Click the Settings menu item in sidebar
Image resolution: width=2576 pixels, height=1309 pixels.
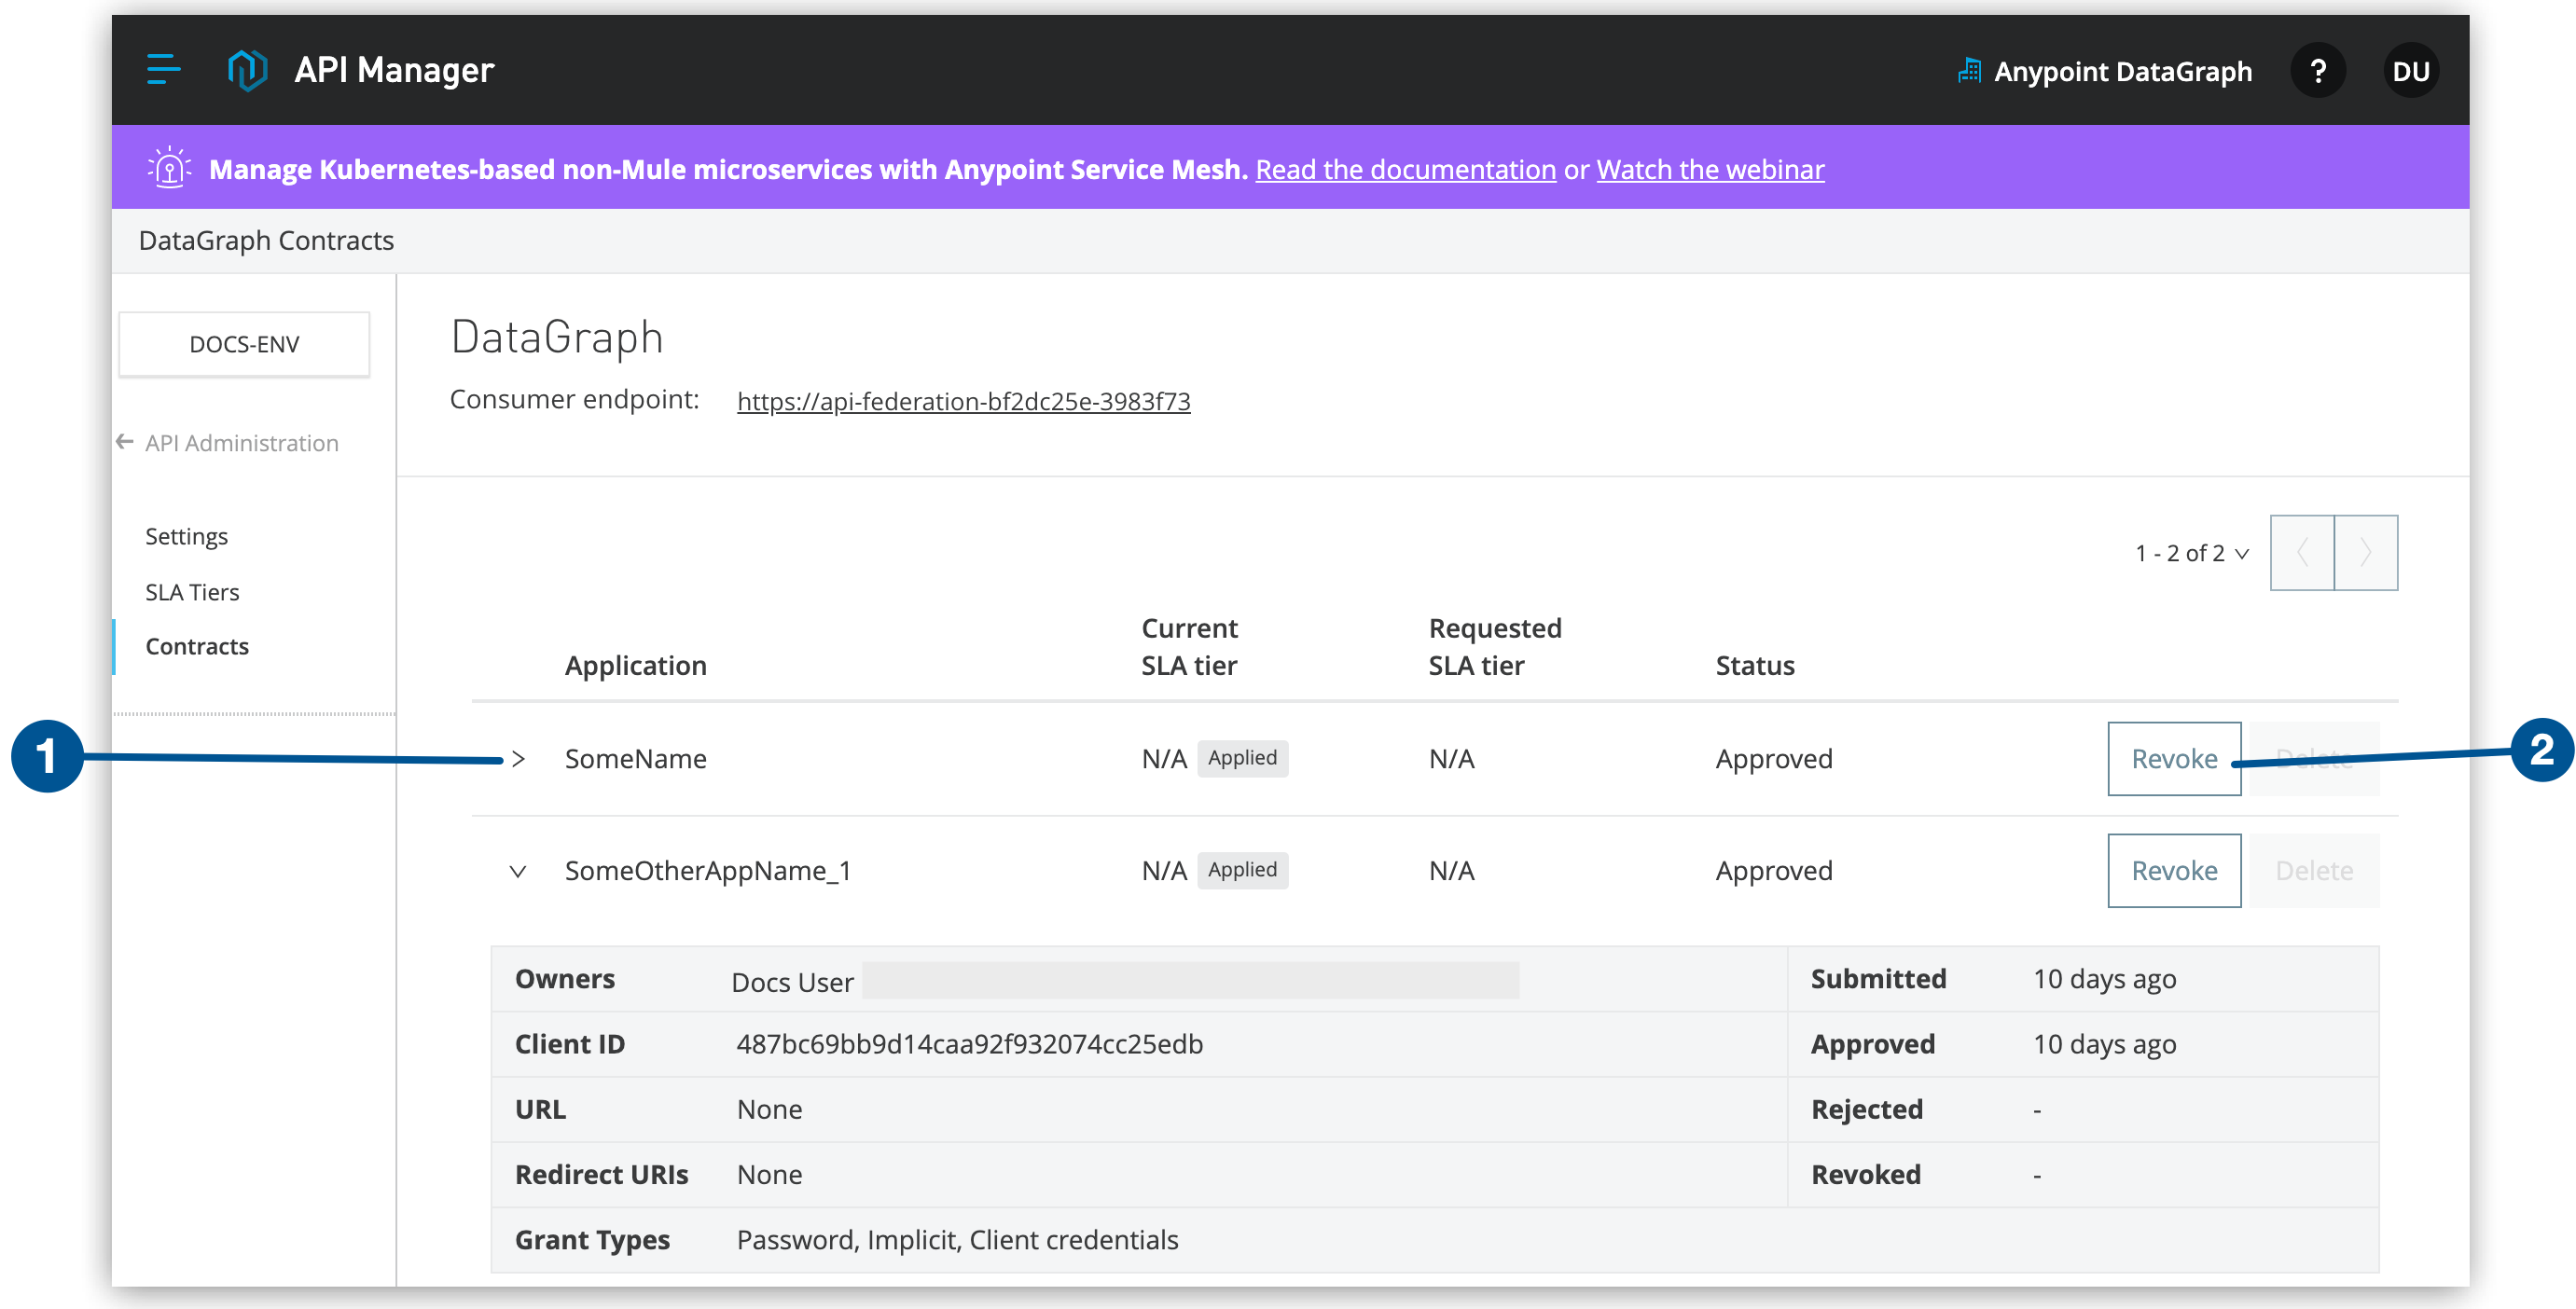186,536
